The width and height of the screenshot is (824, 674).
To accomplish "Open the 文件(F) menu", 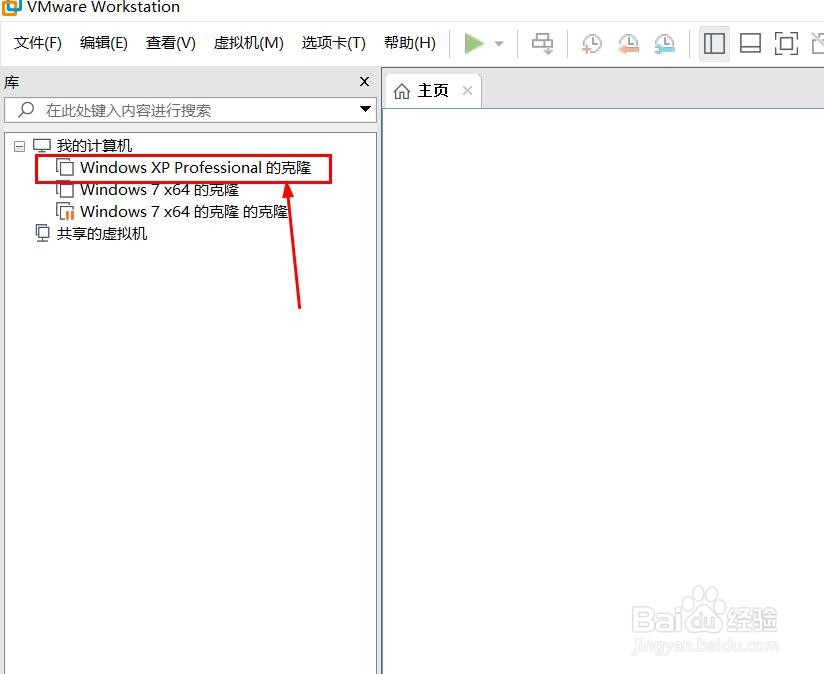I will click(x=37, y=43).
